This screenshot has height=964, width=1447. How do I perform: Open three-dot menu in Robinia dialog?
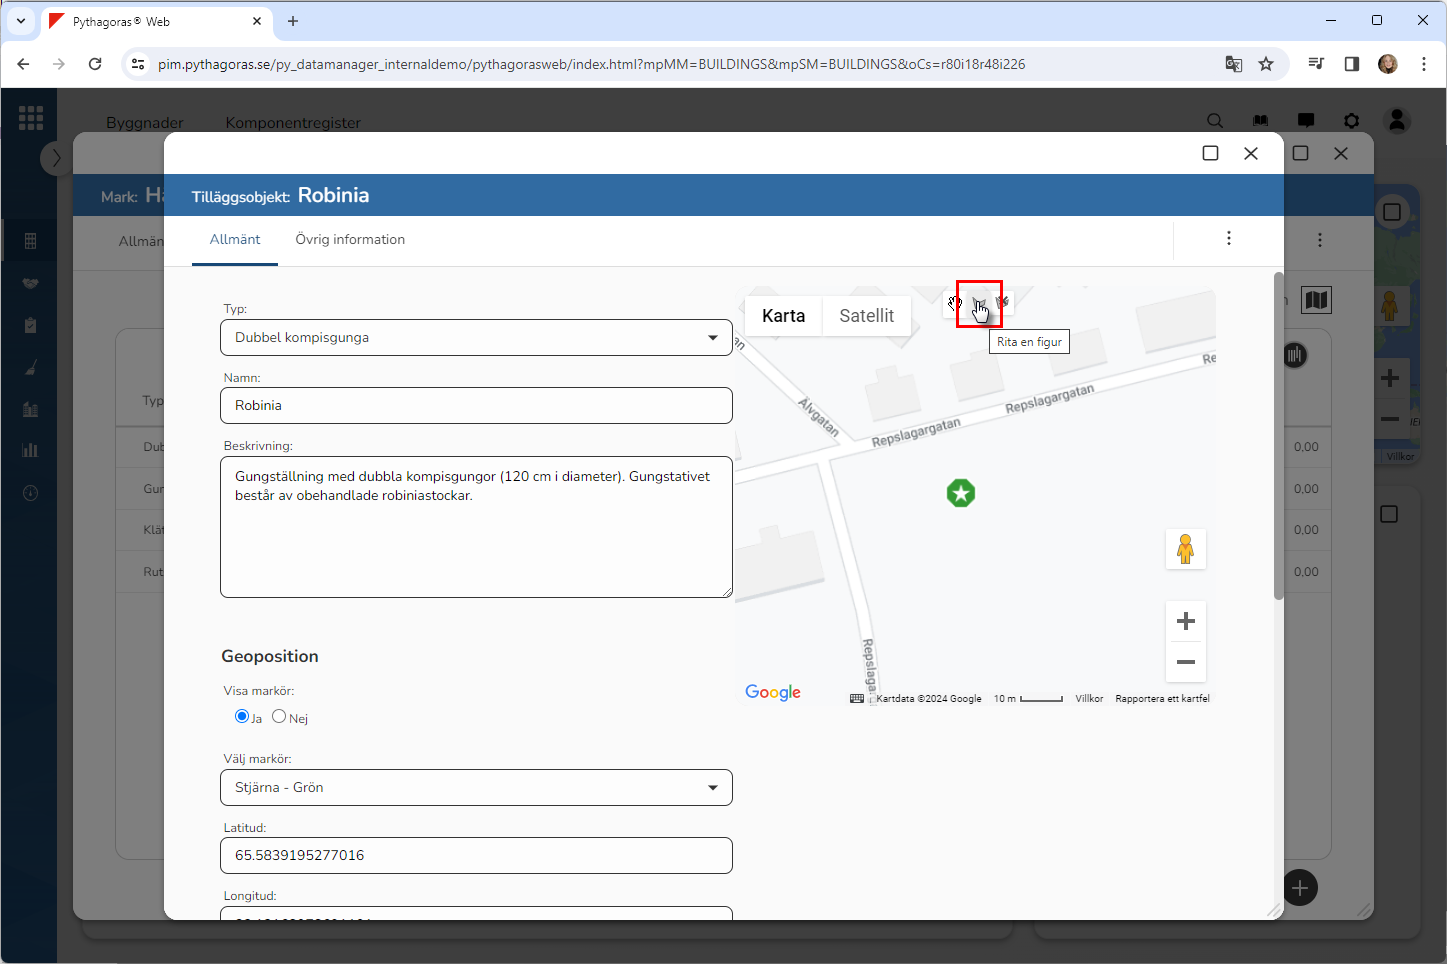pos(1228,238)
